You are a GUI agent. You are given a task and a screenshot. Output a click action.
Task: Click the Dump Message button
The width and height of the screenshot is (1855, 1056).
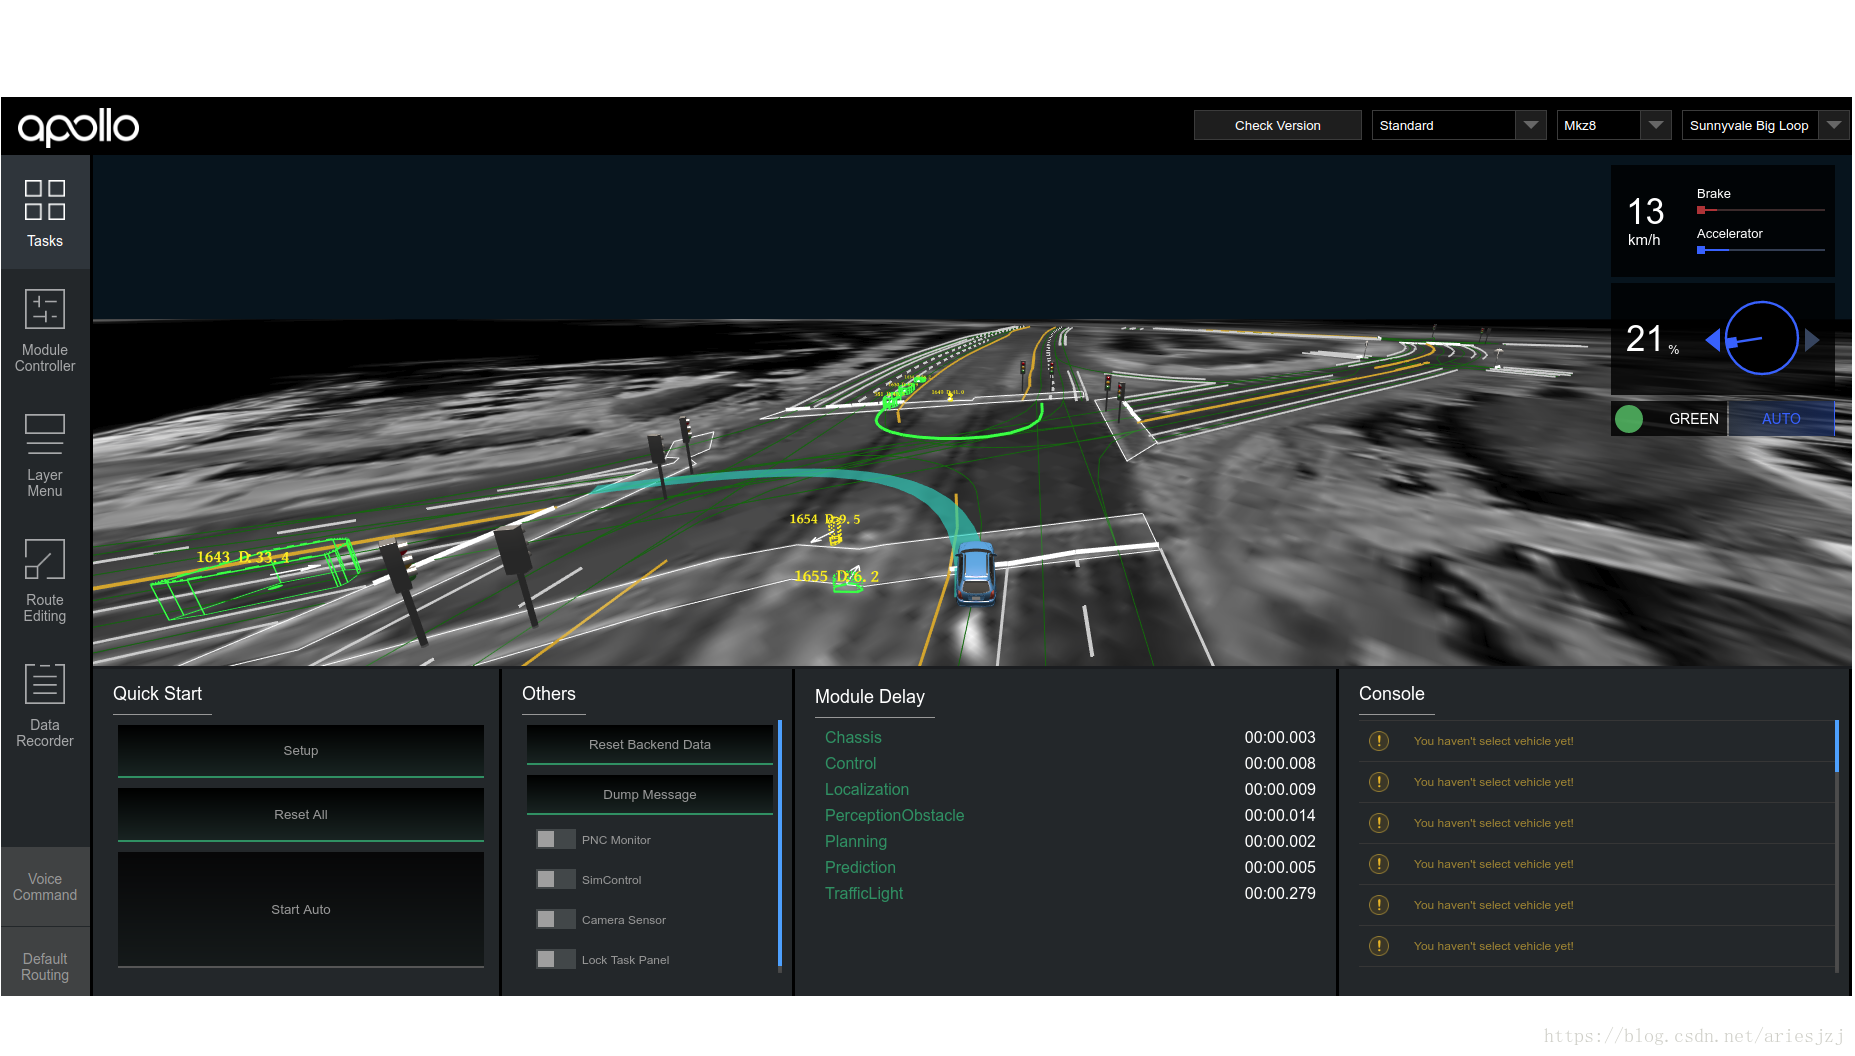[650, 795]
